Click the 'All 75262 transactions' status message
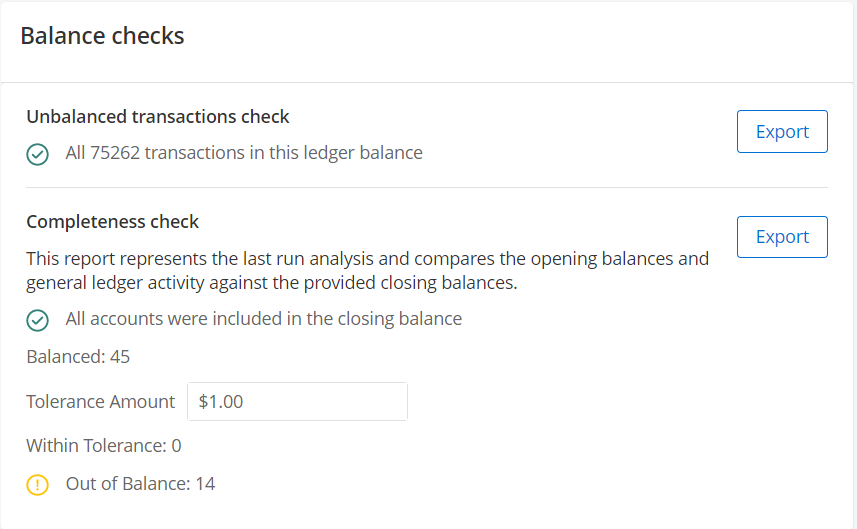This screenshot has height=529, width=857. click(x=244, y=153)
